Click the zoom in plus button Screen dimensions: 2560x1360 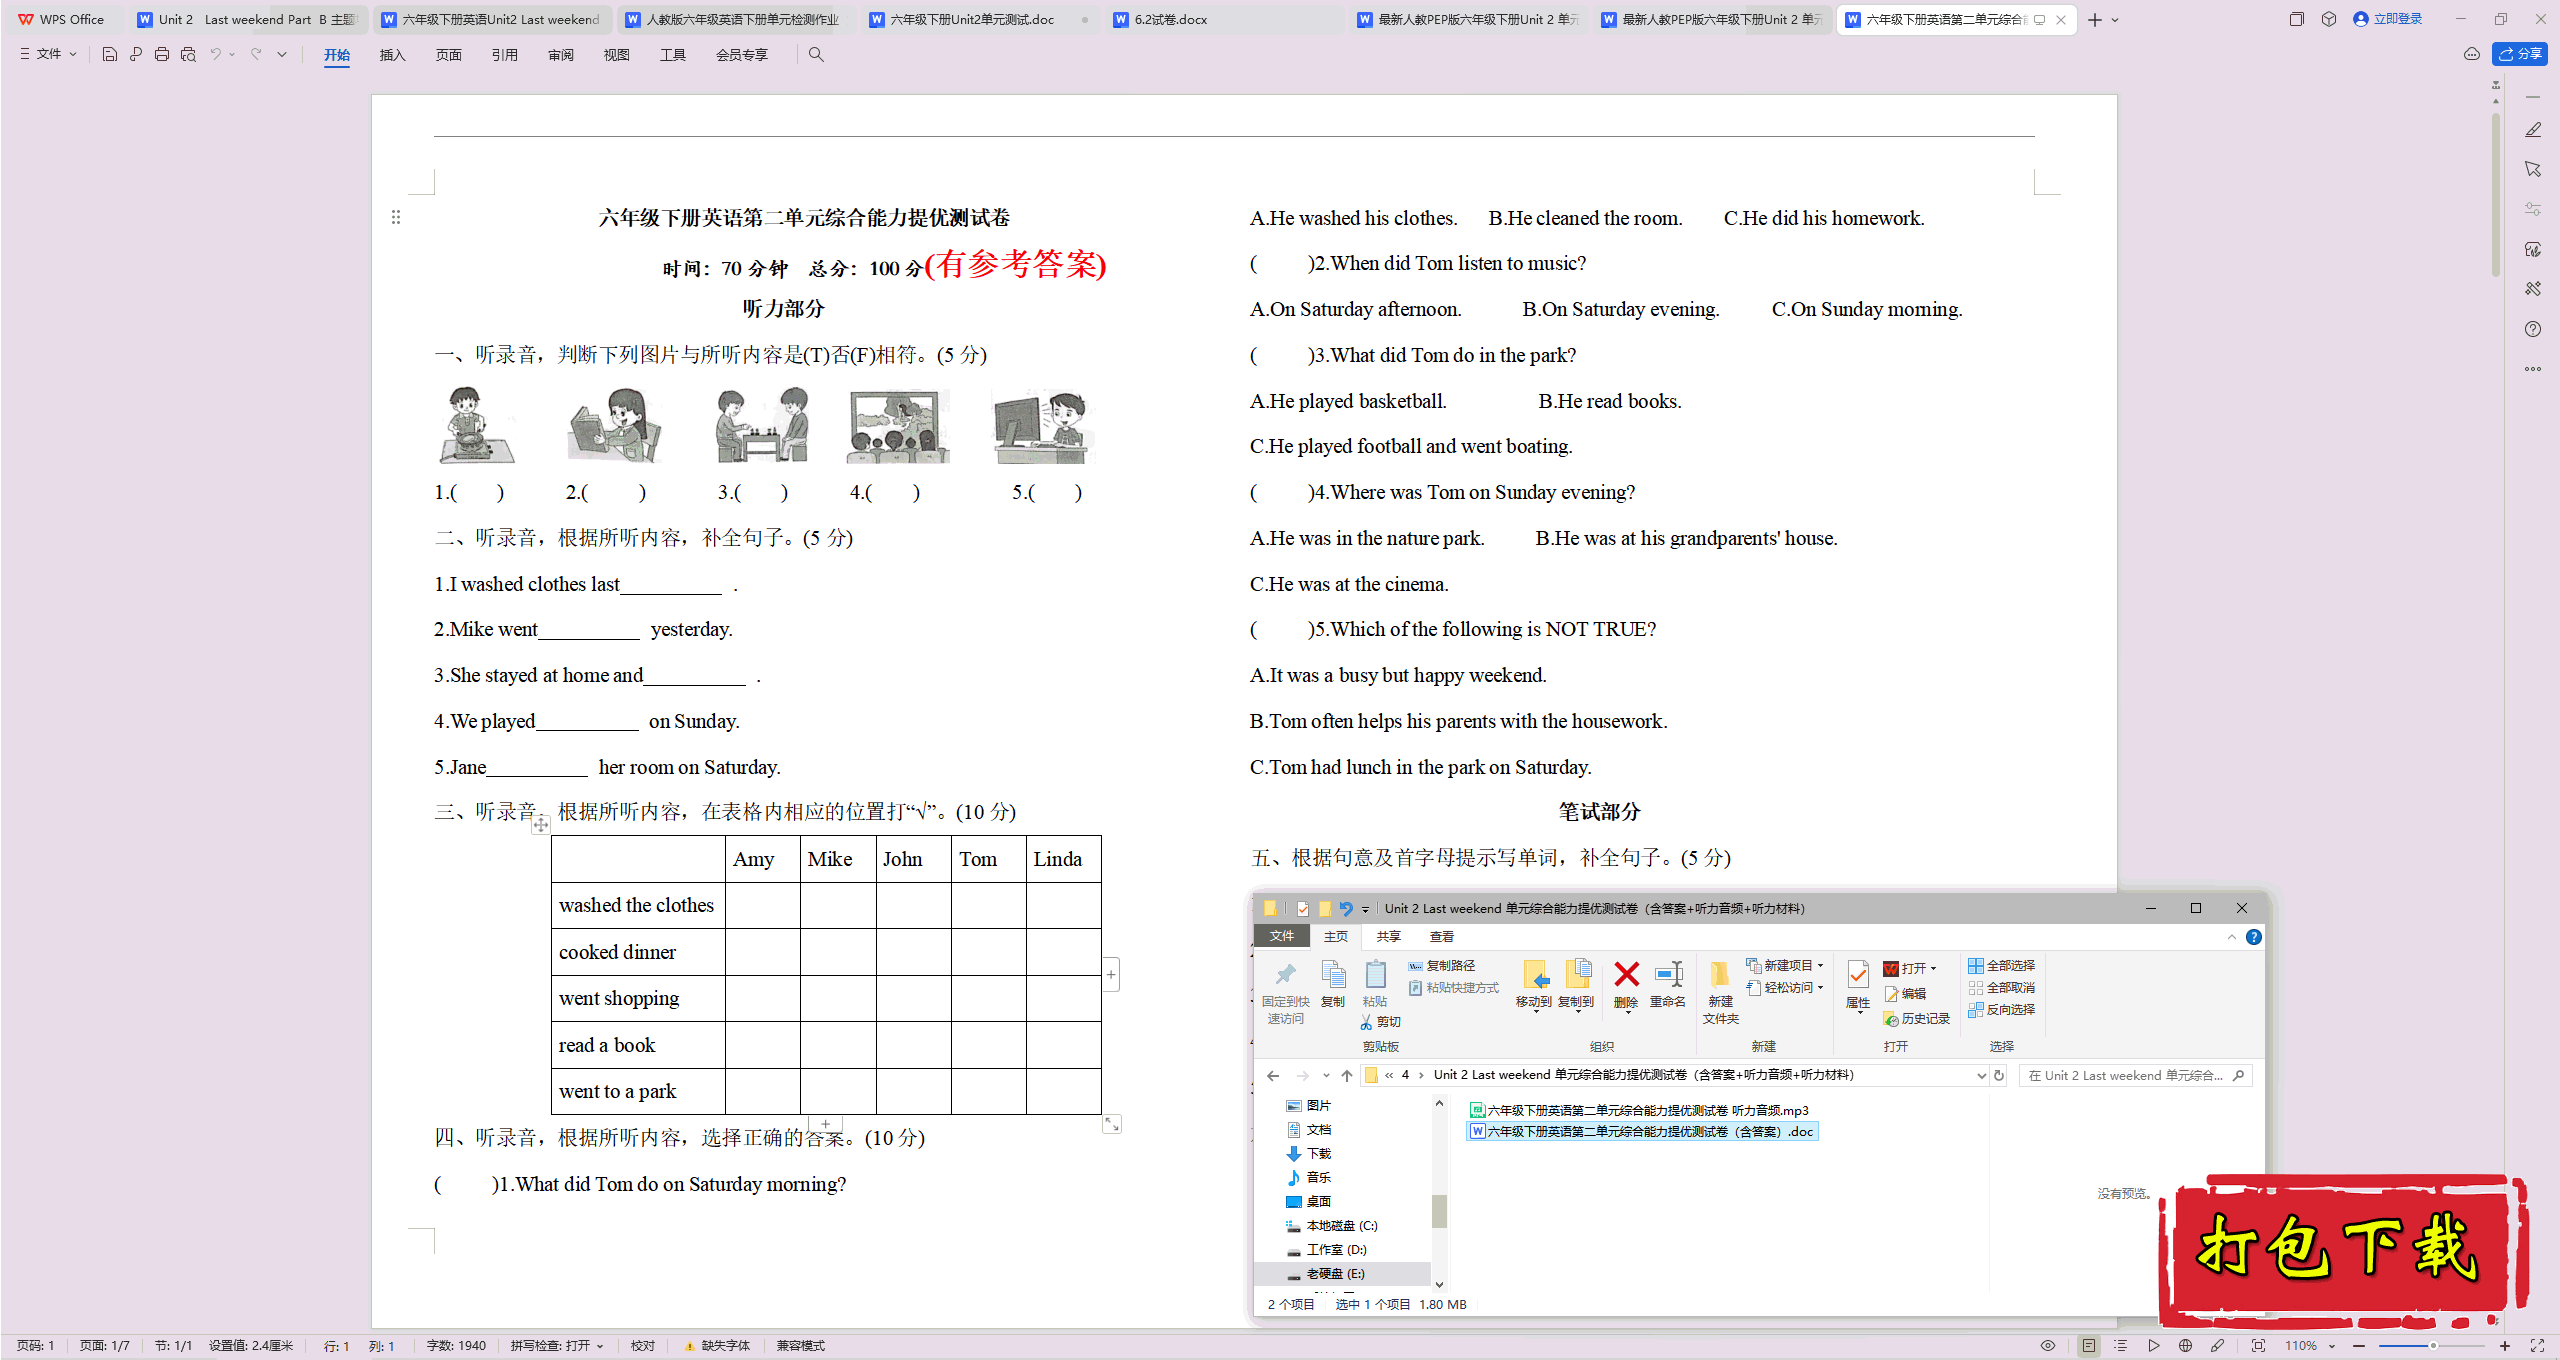(x=2505, y=1346)
